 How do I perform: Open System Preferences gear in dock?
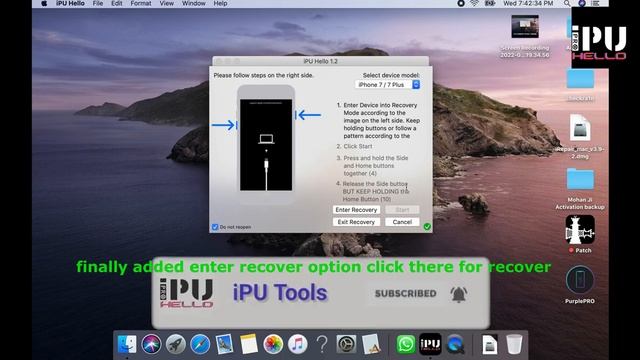tap(346, 344)
